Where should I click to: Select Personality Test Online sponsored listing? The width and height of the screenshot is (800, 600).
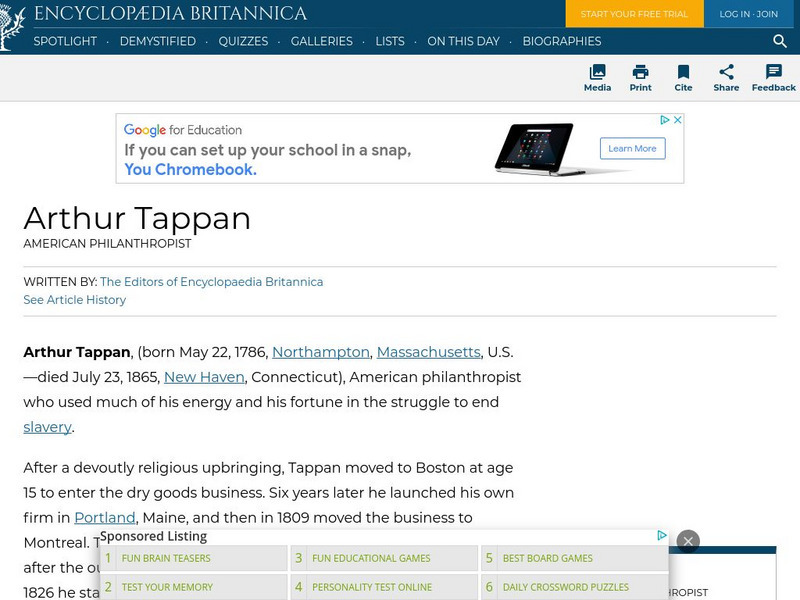[385, 587]
